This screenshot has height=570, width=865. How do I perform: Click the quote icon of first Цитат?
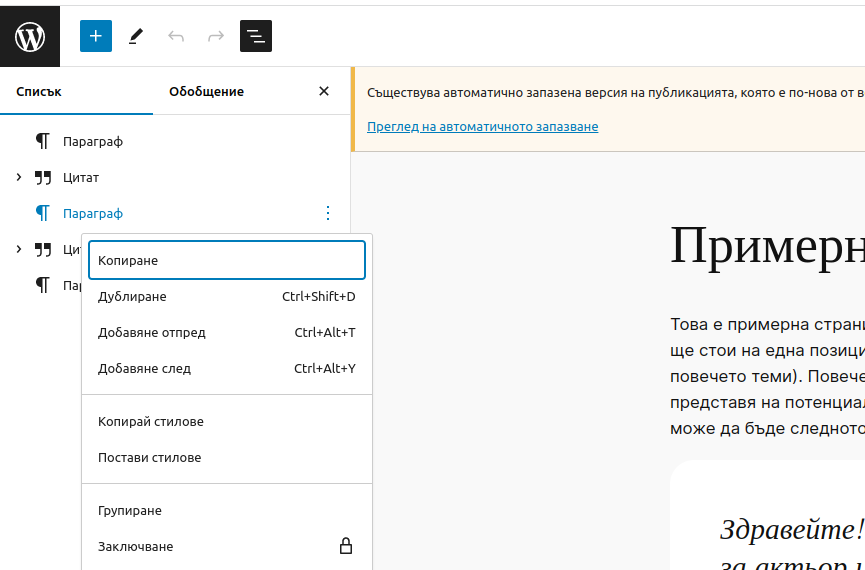click(x=43, y=178)
